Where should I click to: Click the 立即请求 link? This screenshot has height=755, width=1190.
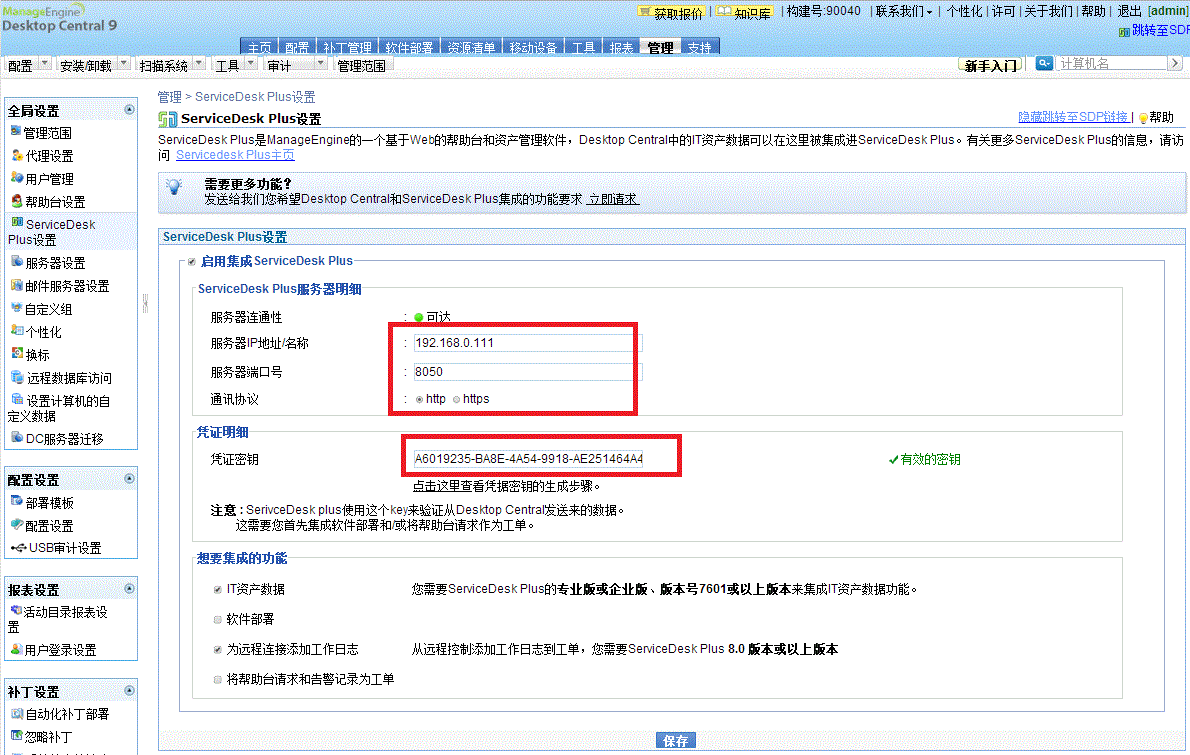pos(613,199)
